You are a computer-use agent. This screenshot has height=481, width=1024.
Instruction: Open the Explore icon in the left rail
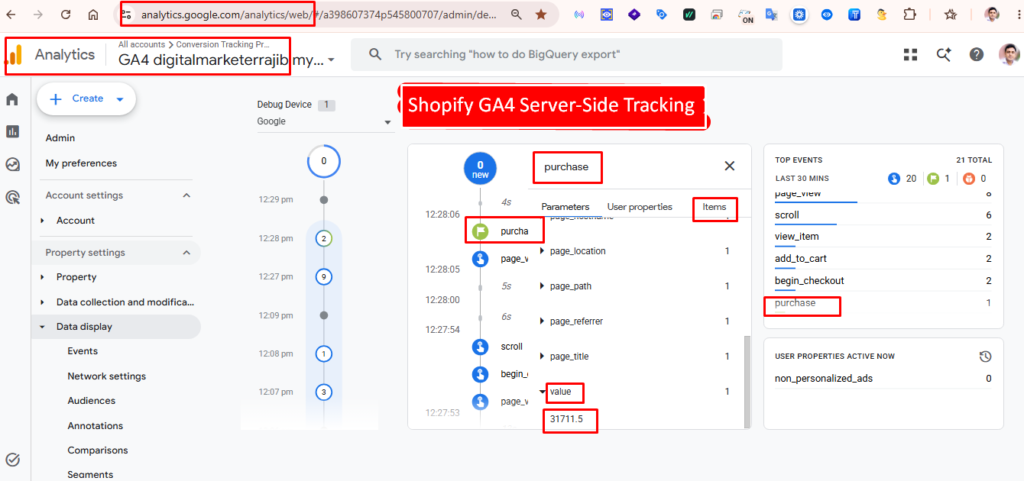click(x=12, y=164)
